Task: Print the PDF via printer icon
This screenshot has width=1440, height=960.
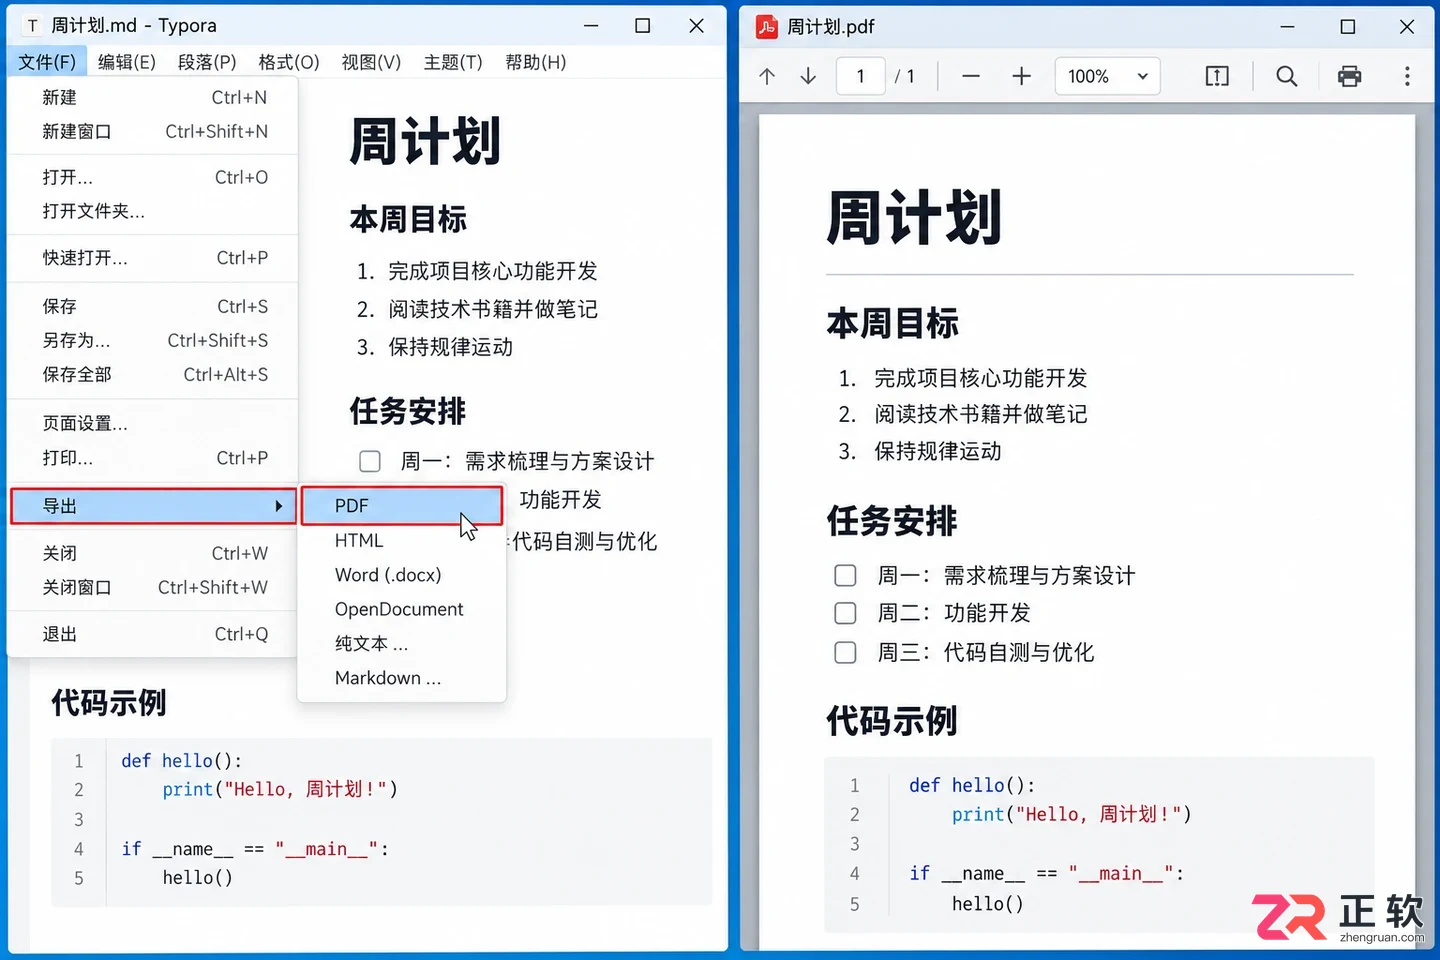Action: (1349, 76)
